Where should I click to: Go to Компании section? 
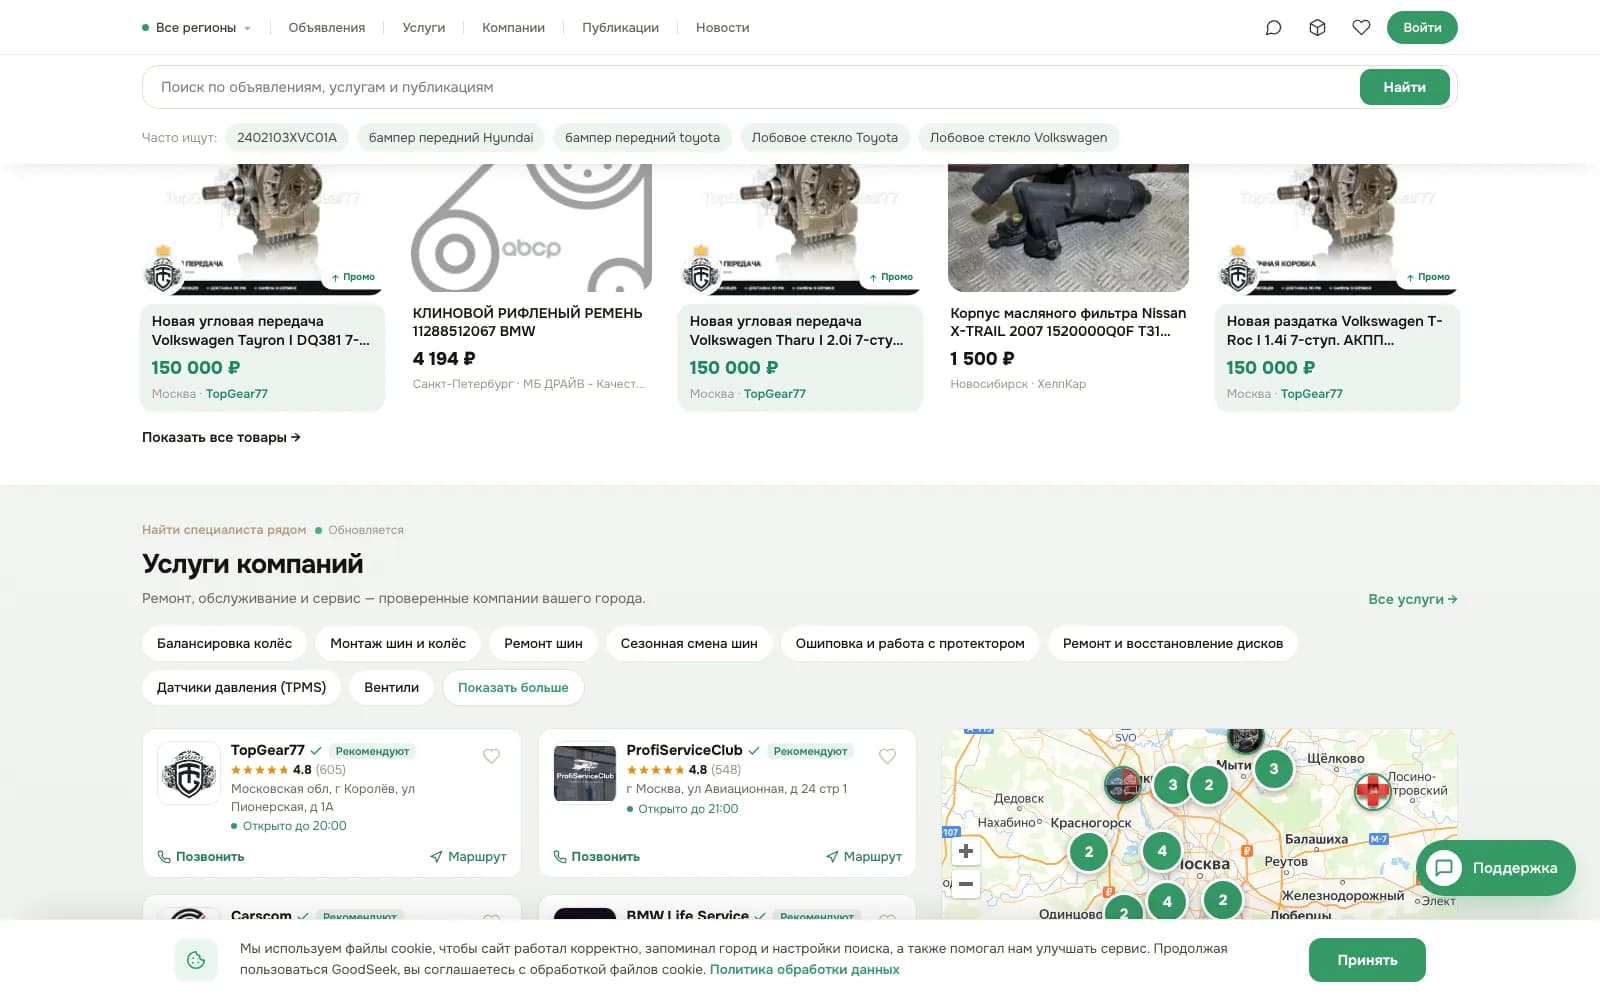point(513,28)
